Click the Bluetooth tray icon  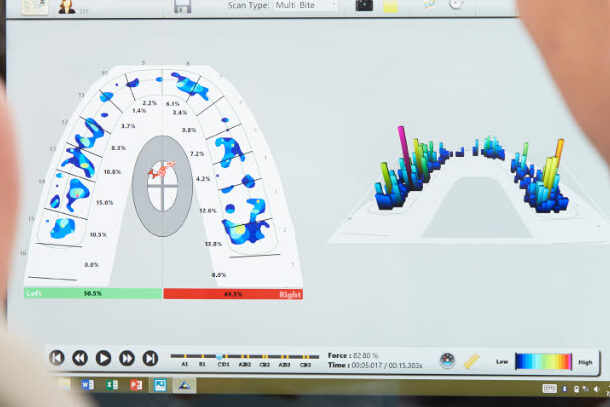pos(564,389)
